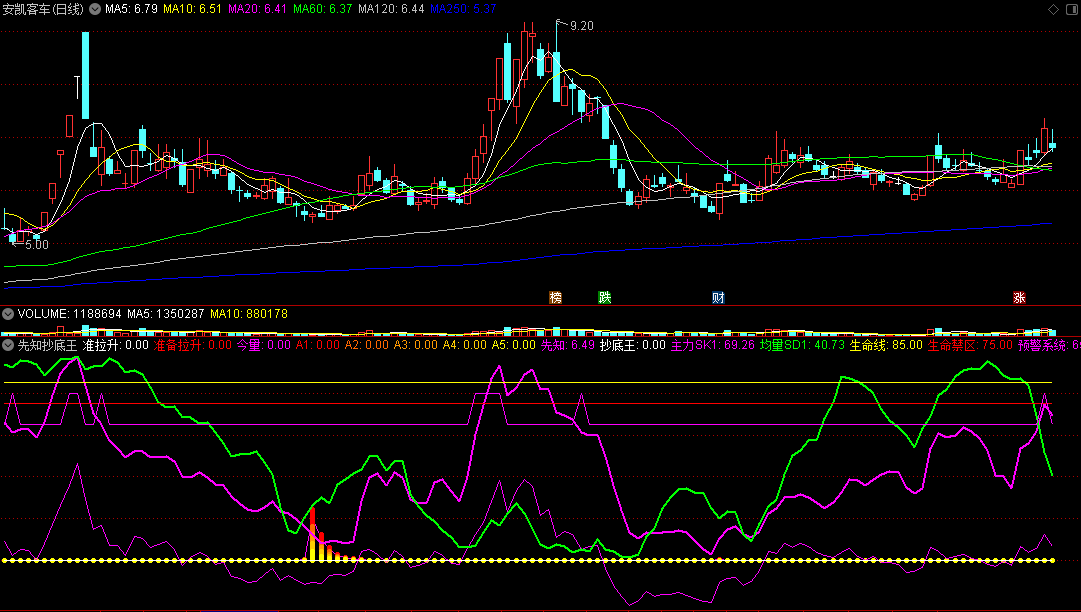Click the A2: 0.00 value
This screenshot has width=1081, height=612.
tap(367, 345)
